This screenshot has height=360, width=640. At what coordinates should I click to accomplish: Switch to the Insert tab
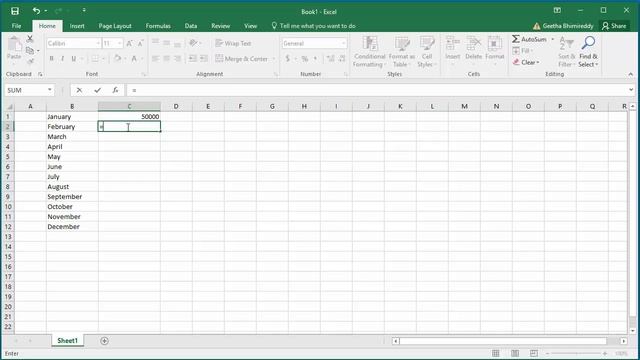tap(77, 26)
